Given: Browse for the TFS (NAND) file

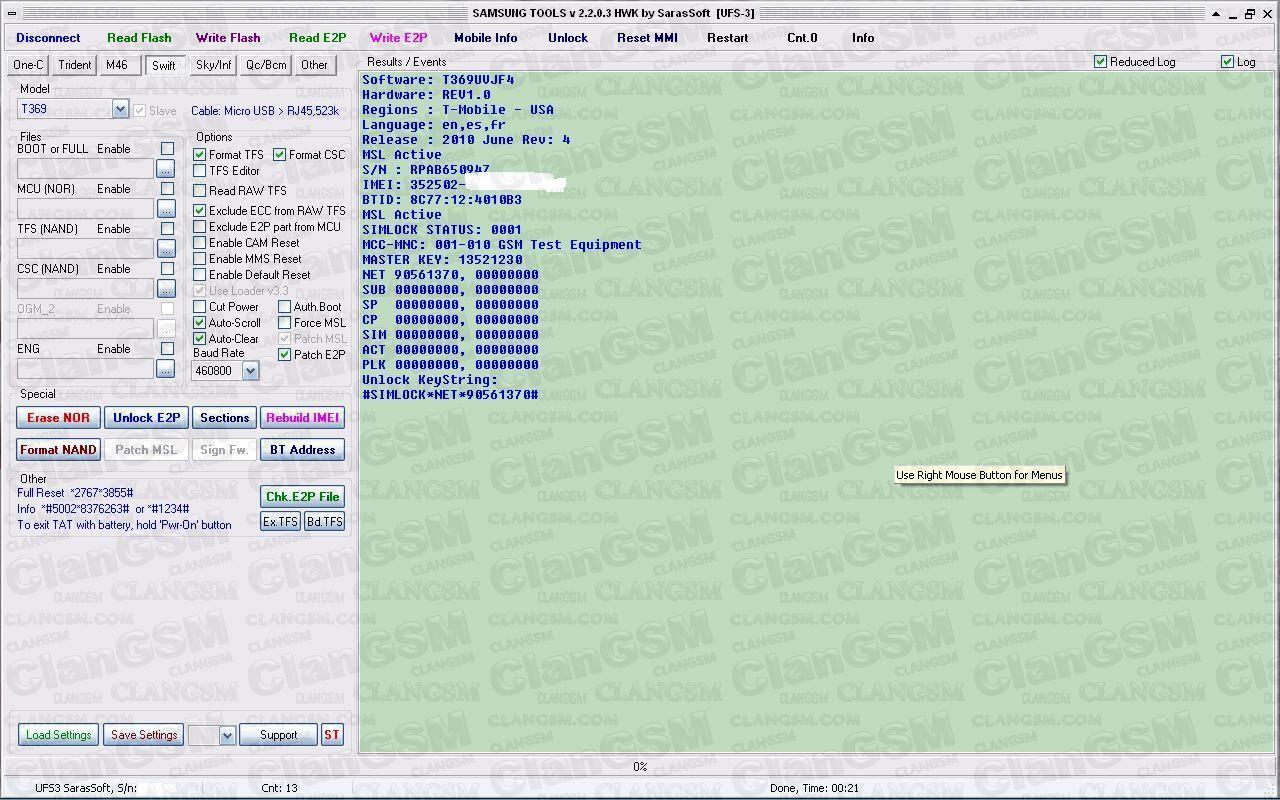Looking at the screenshot, I should [166, 249].
